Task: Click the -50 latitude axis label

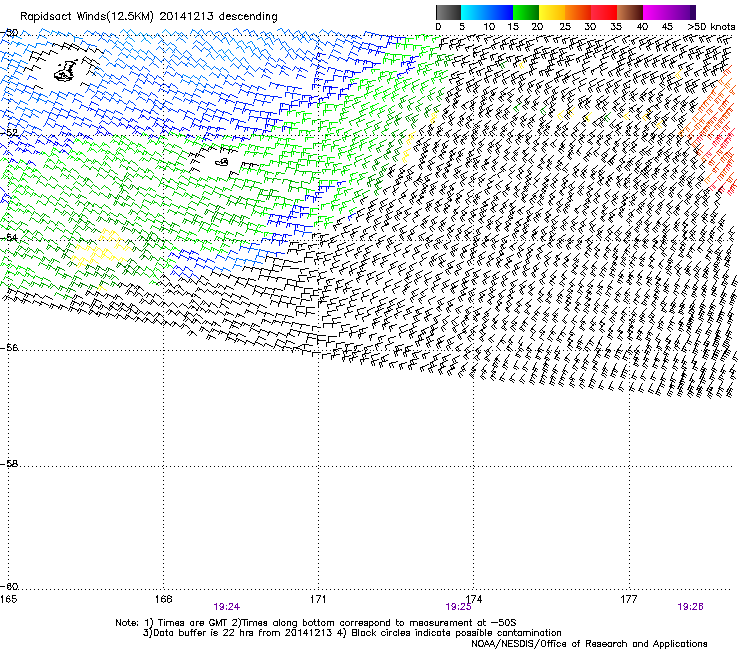Action: coord(9,33)
